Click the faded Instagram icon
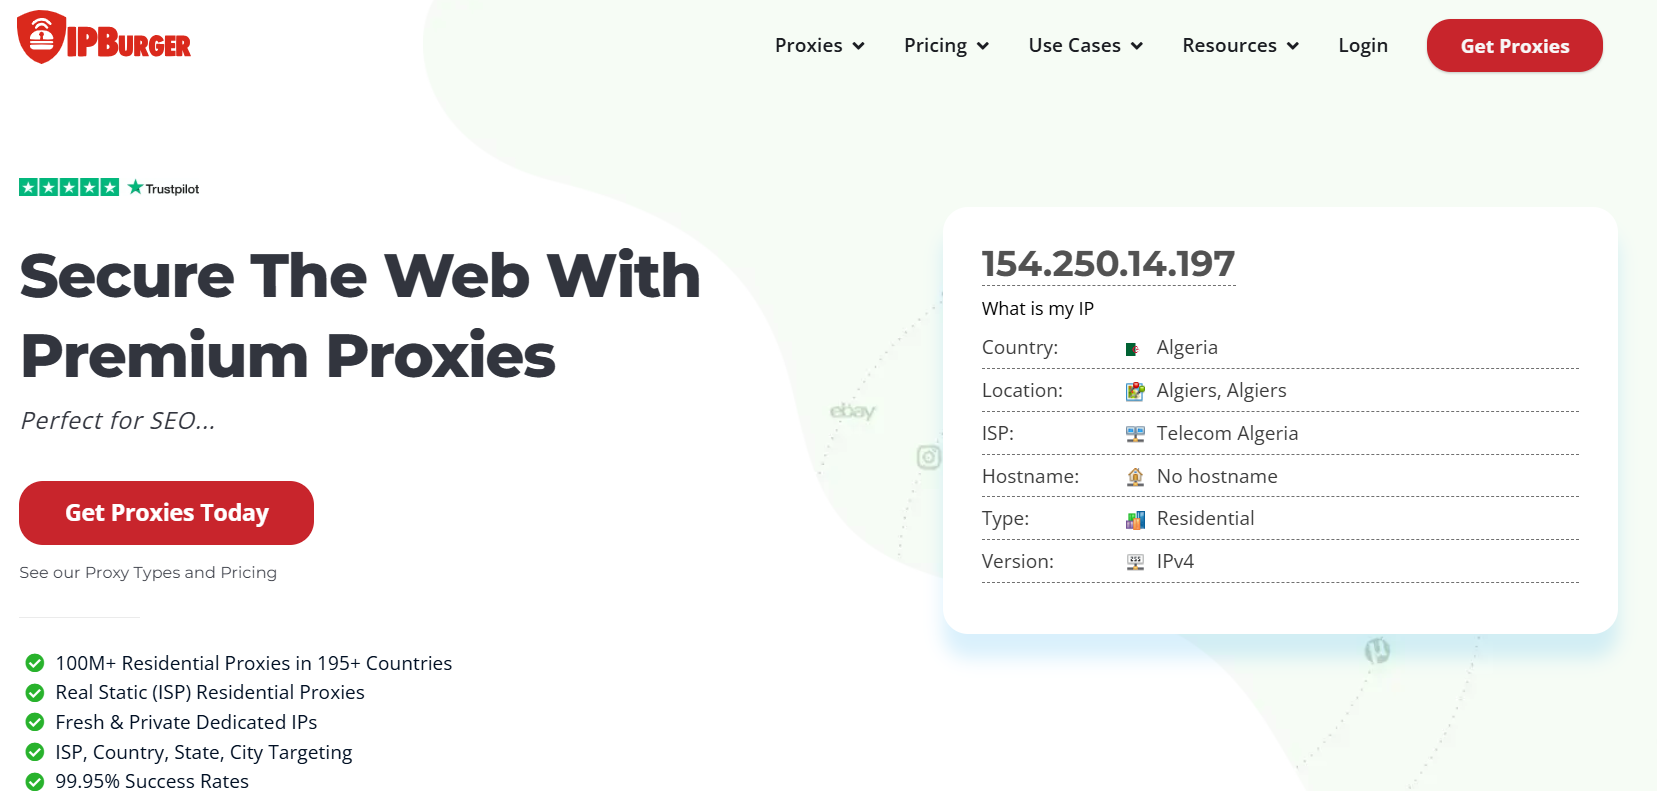This screenshot has height=791, width=1657. 929,457
